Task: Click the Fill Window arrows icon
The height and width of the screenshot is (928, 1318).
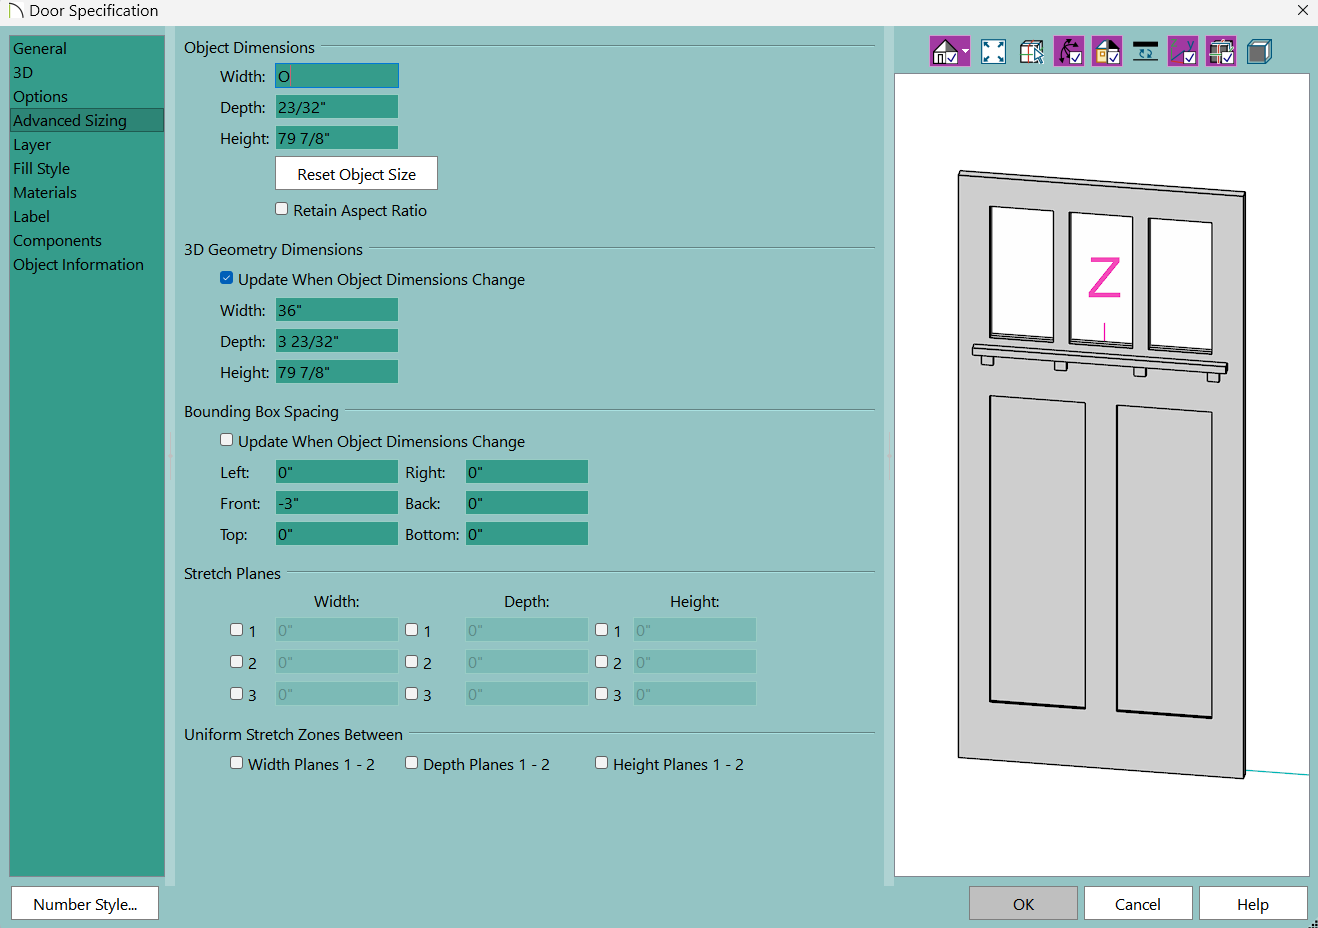Action: [993, 52]
